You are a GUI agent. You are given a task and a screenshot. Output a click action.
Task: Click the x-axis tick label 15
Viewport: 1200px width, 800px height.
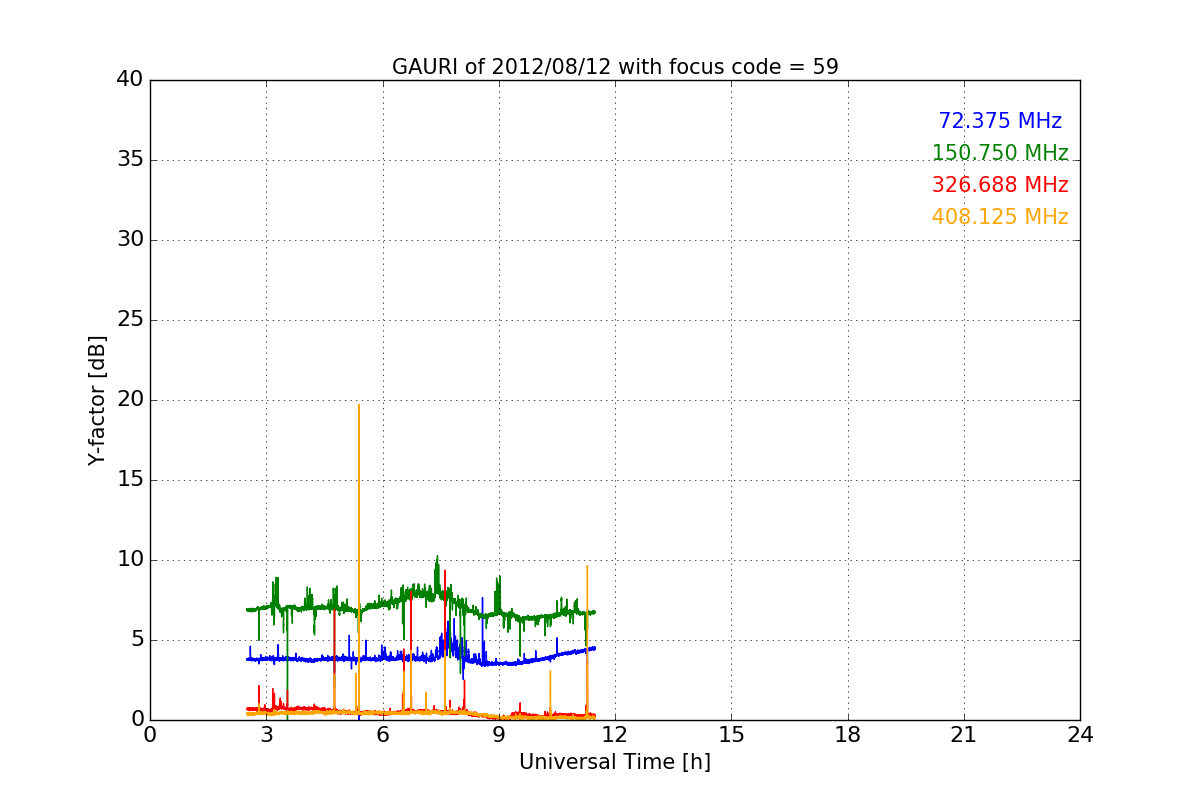[731, 735]
